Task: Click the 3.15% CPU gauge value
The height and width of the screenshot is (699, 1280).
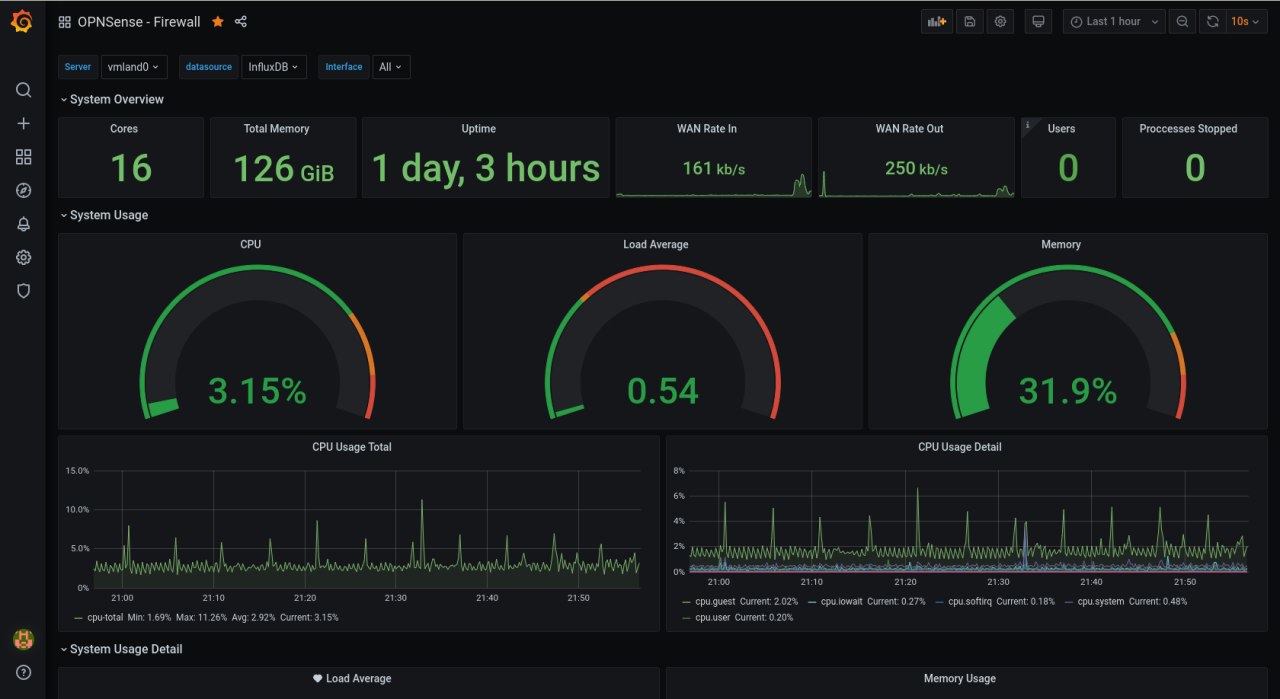Action: [x=257, y=390]
